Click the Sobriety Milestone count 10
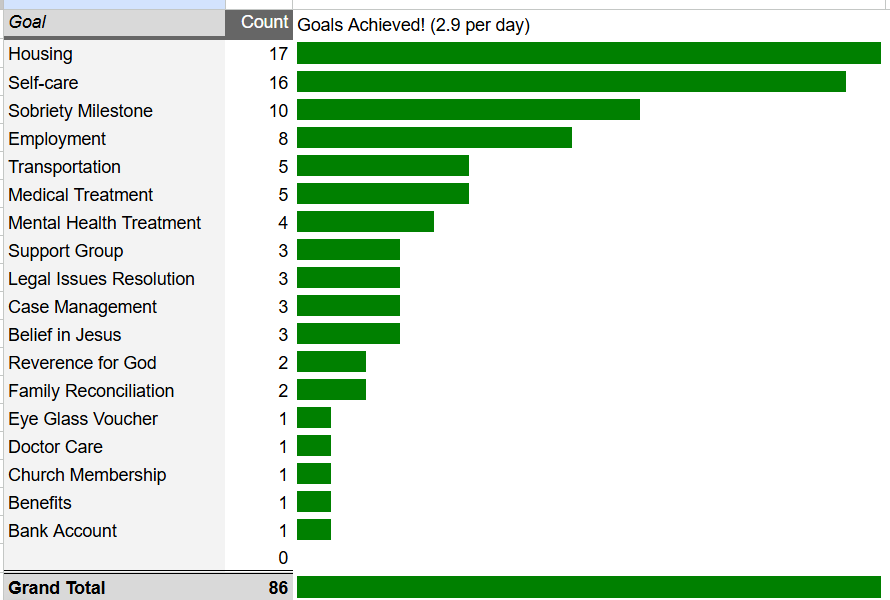Screen dimensions: 890x600 tap(278, 111)
